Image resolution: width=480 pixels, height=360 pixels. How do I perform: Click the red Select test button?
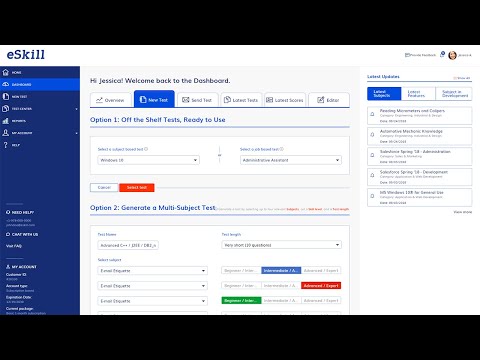pos(137,188)
